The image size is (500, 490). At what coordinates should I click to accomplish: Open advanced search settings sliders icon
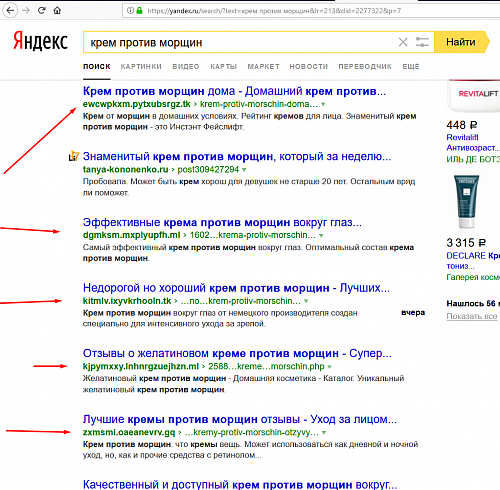point(422,42)
